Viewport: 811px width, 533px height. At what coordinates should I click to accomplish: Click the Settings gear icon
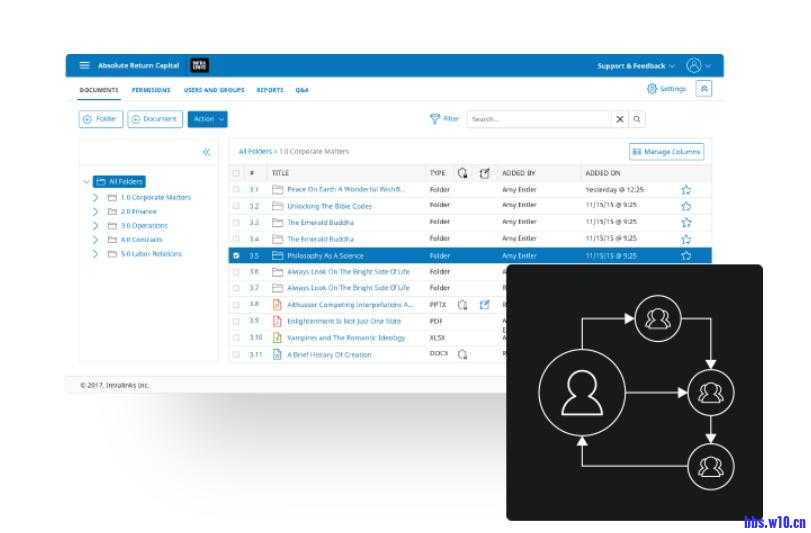coord(652,89)
